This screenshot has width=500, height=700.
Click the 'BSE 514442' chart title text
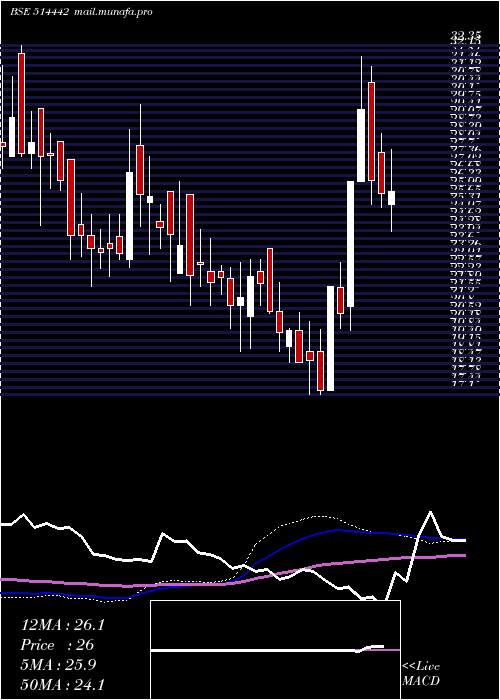(x=39, y=12)
